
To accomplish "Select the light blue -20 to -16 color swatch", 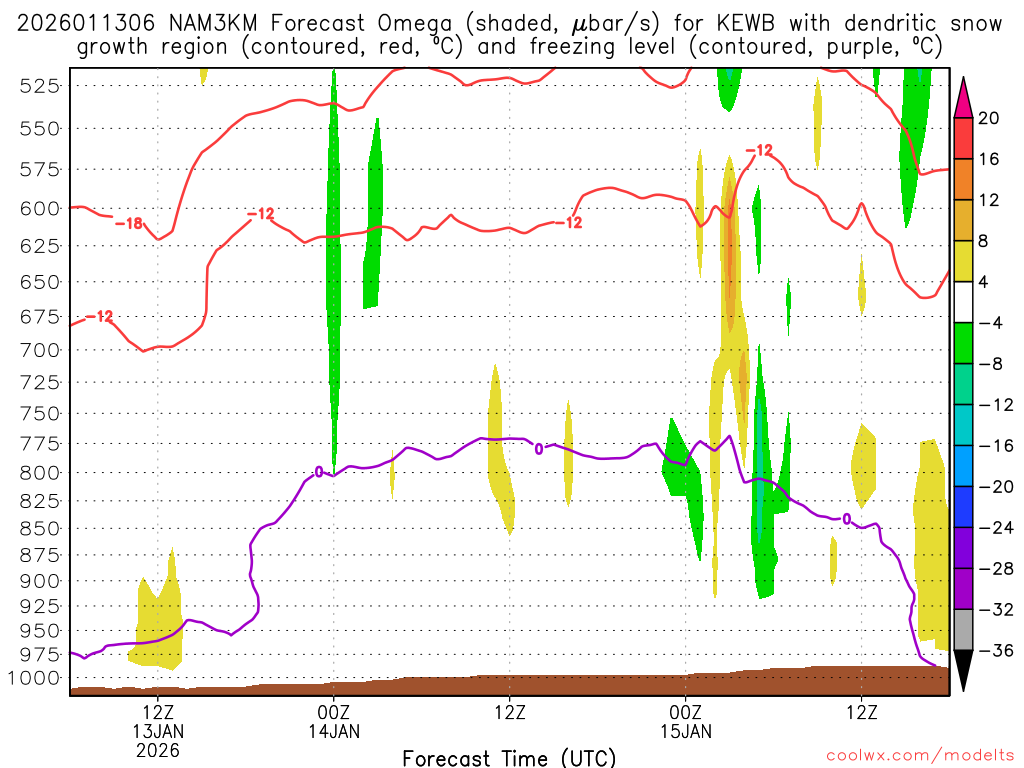I will (963, 466).
